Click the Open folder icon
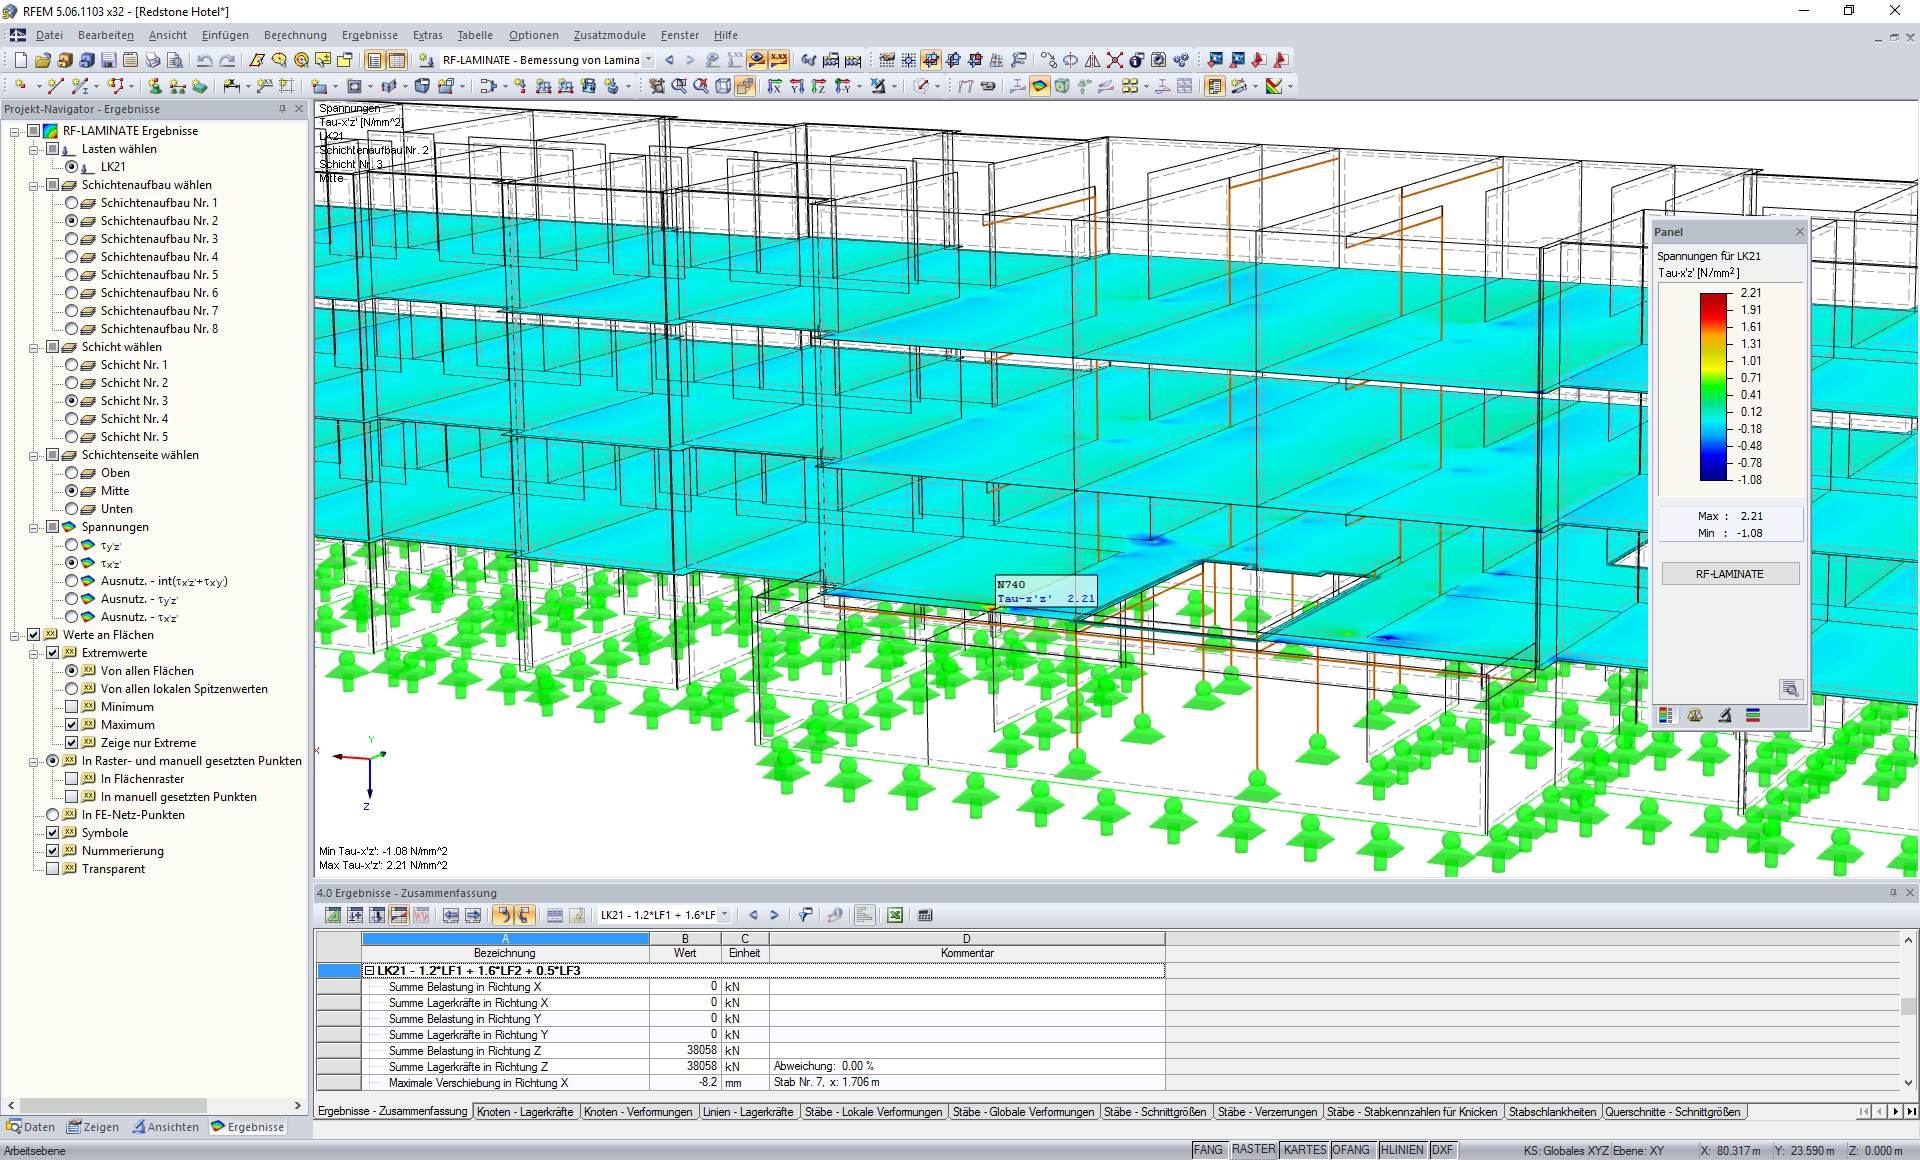Screen dimensions: 1920x1160 (x=42, y=60)
